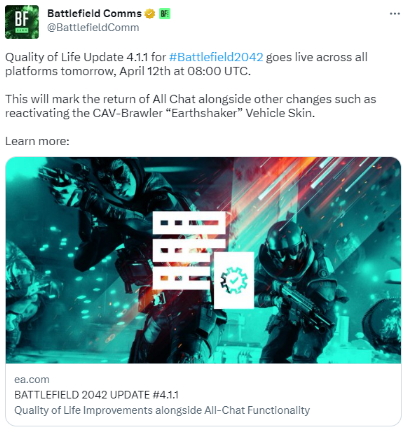Viewport: 412px width, 433px height.
Task: Click the All Chat return paragraph
Action: [x=191, y=106]
